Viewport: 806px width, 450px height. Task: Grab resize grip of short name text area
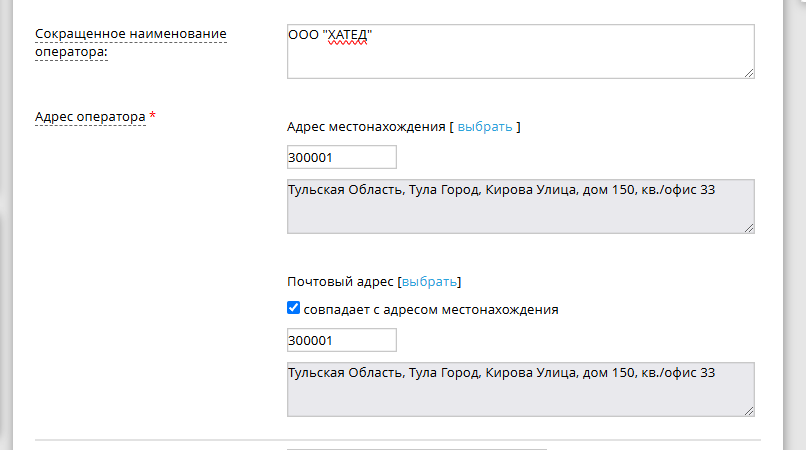pos(749,72)
